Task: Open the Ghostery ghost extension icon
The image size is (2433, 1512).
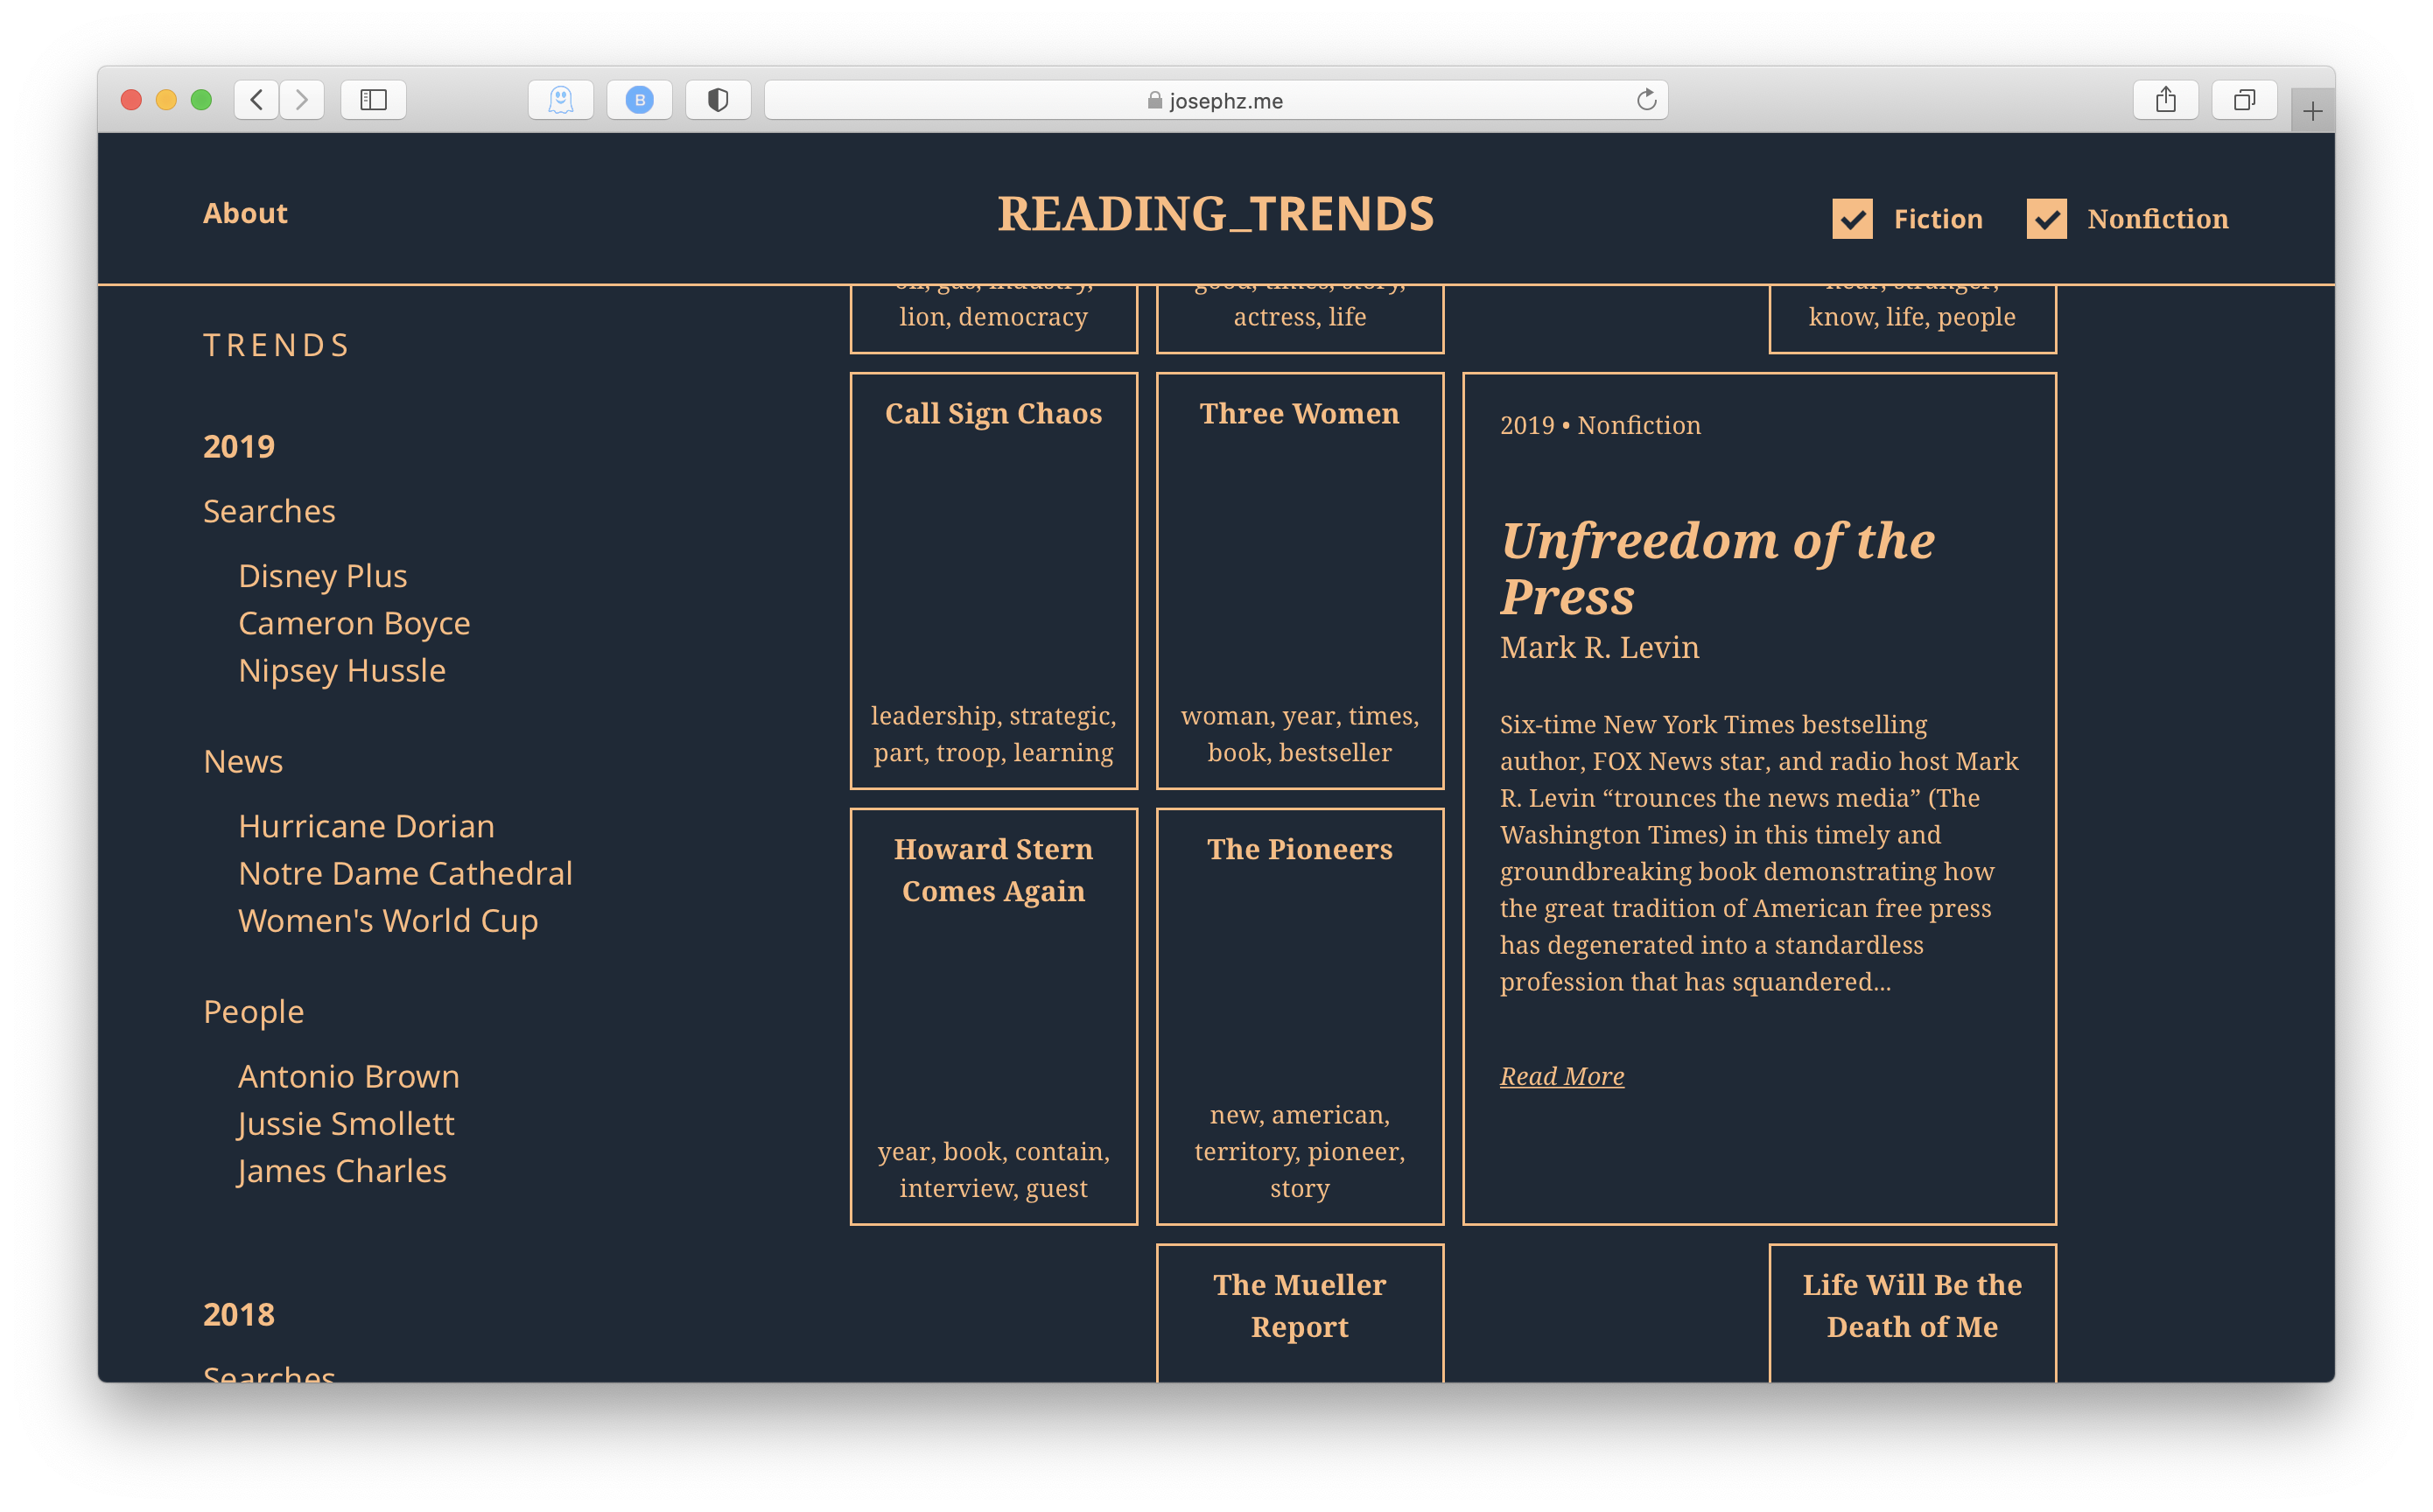Action: tap(560, 100)
